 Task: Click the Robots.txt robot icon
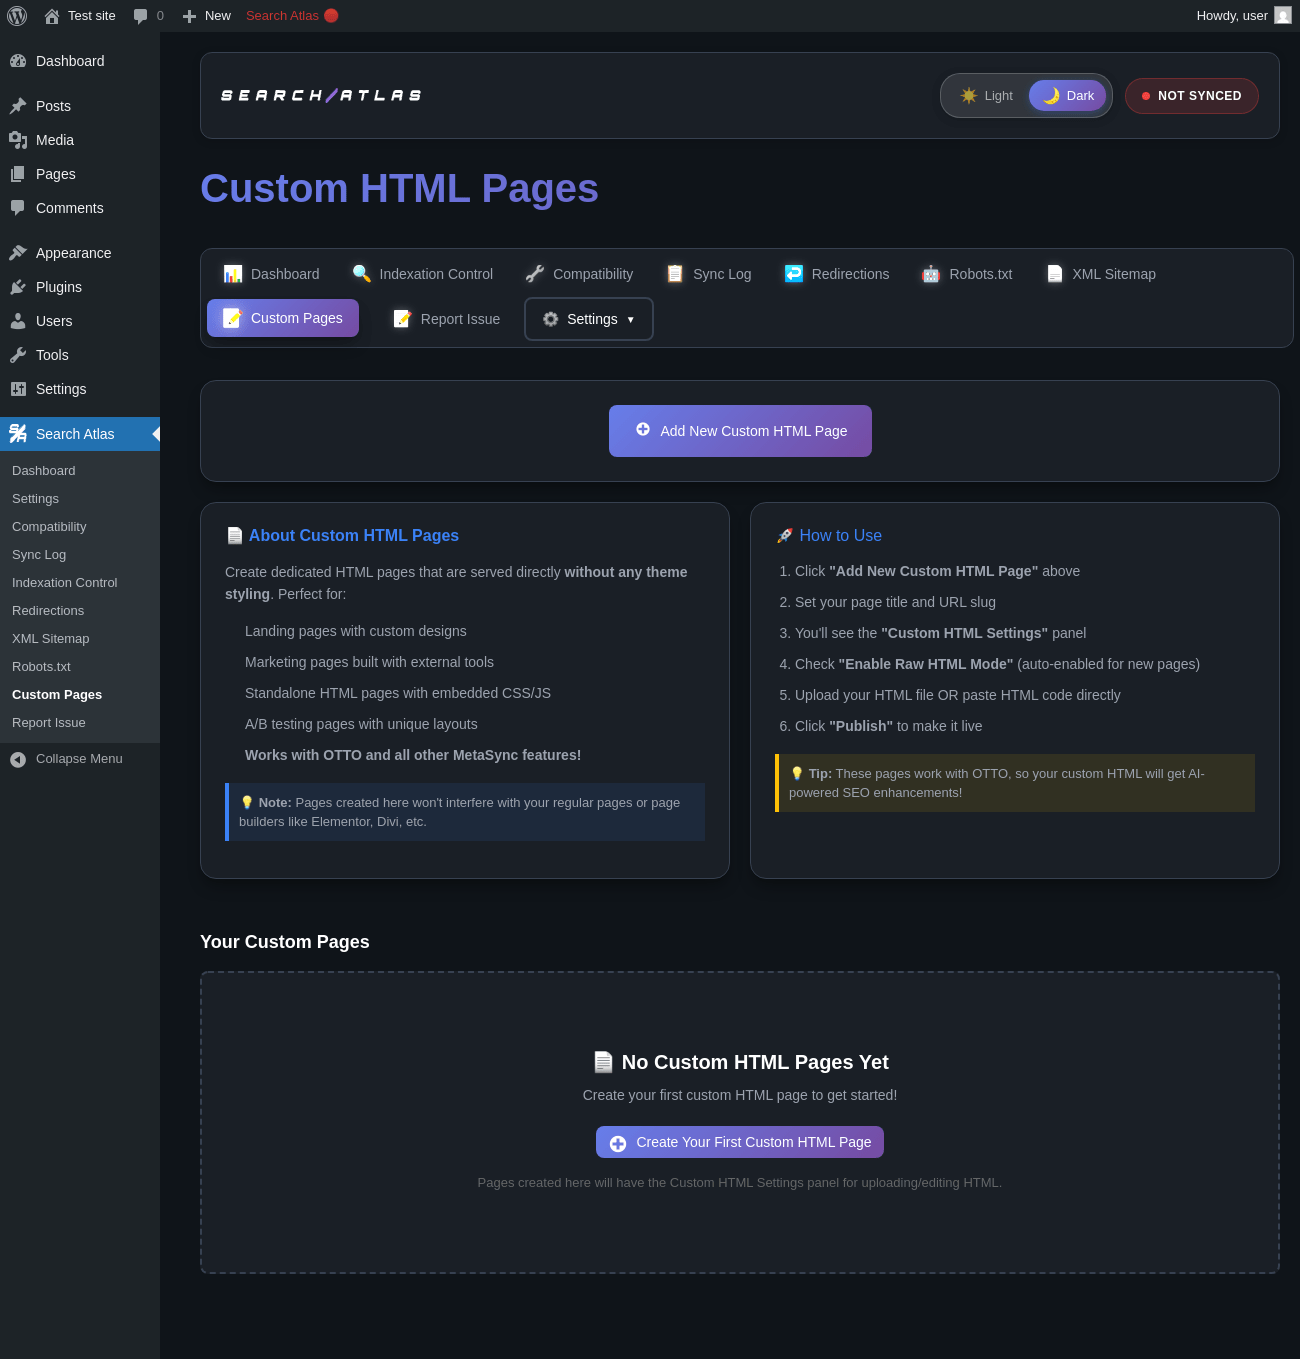(931, 274)
